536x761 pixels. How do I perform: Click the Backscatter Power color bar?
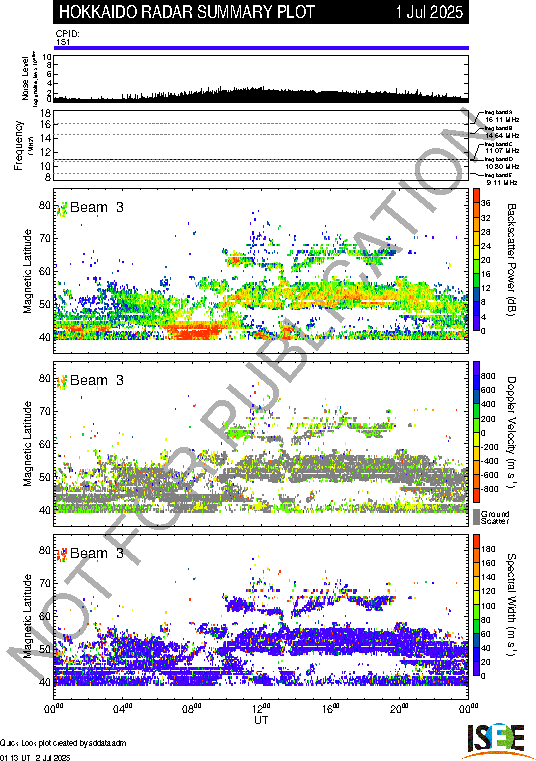(477, 260)
